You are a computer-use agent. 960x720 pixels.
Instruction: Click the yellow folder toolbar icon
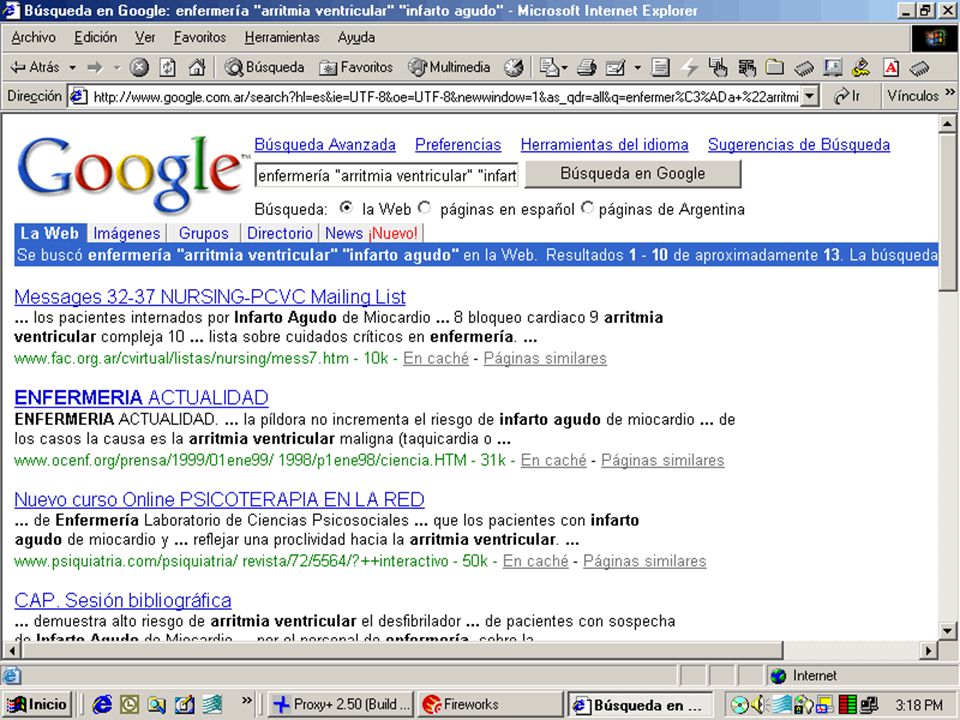[x=775, y=67]
